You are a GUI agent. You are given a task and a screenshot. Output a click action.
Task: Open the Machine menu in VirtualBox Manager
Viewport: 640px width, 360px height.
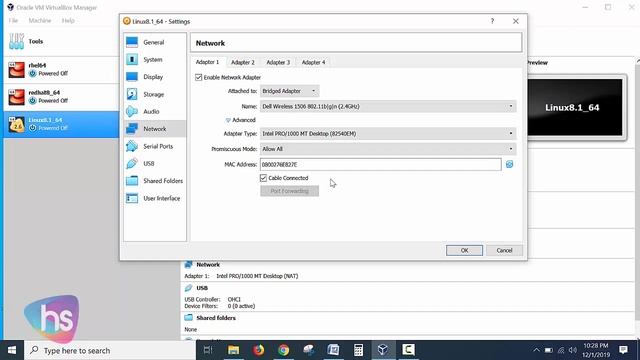pos(40,20)
